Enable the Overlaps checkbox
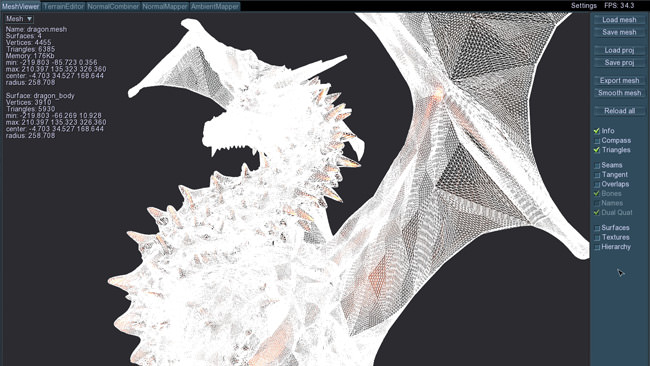This screenshot has width=650, height=366. point(597,184)
